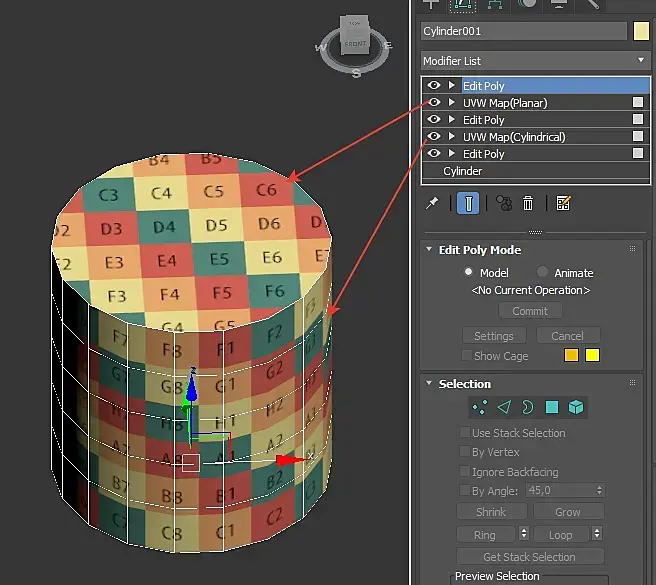
Task: Select Vertex sub-object level icon
Action: [479, 407]
